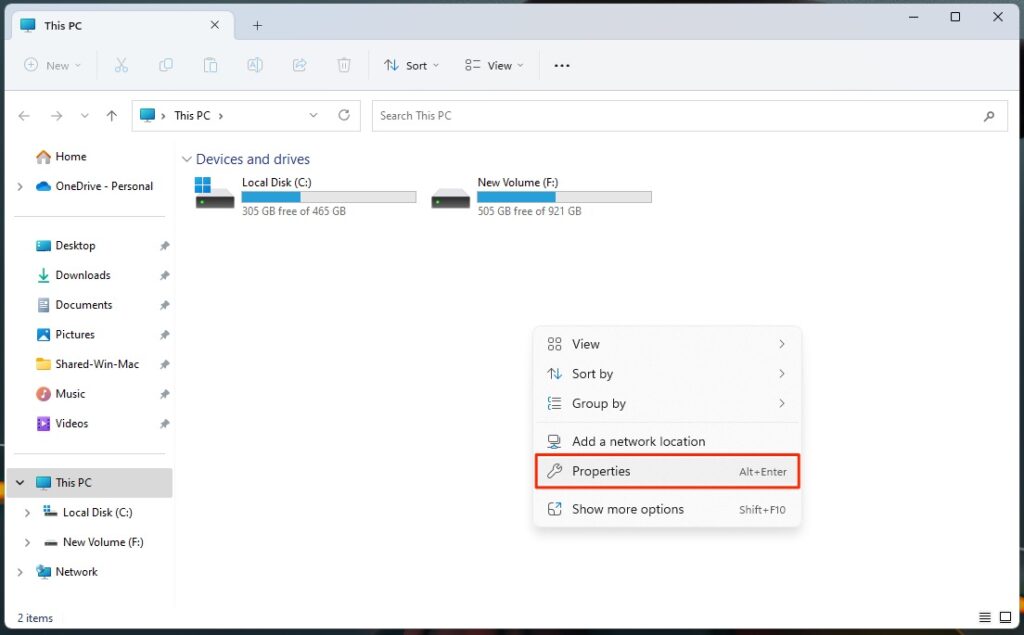Click the Delete trash can icon
Screen dimensions: 1024x635
tap(344, 65)
